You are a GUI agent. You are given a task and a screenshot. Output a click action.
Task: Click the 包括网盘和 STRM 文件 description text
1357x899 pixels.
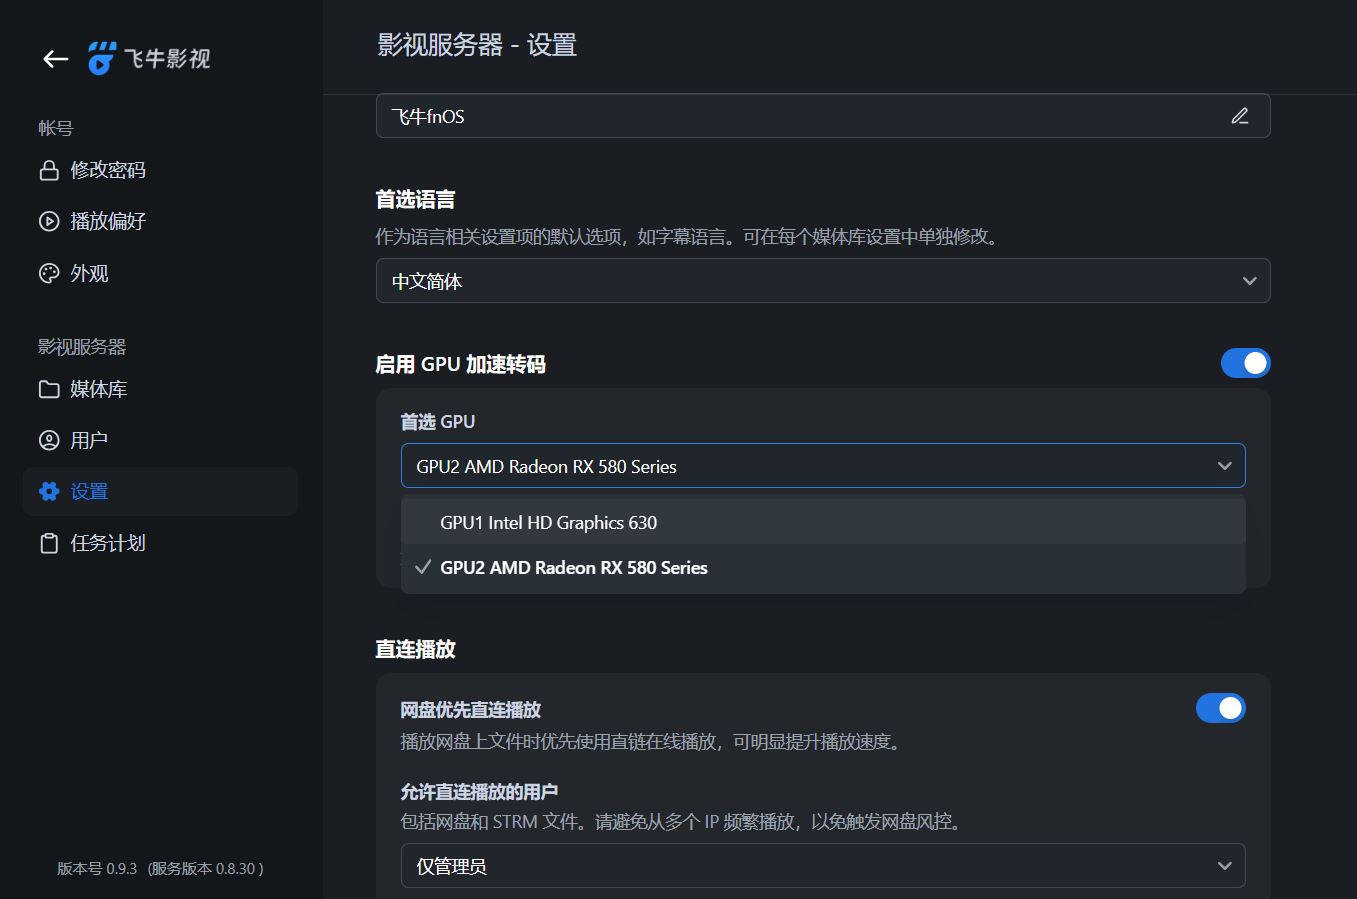coord(684,822)
